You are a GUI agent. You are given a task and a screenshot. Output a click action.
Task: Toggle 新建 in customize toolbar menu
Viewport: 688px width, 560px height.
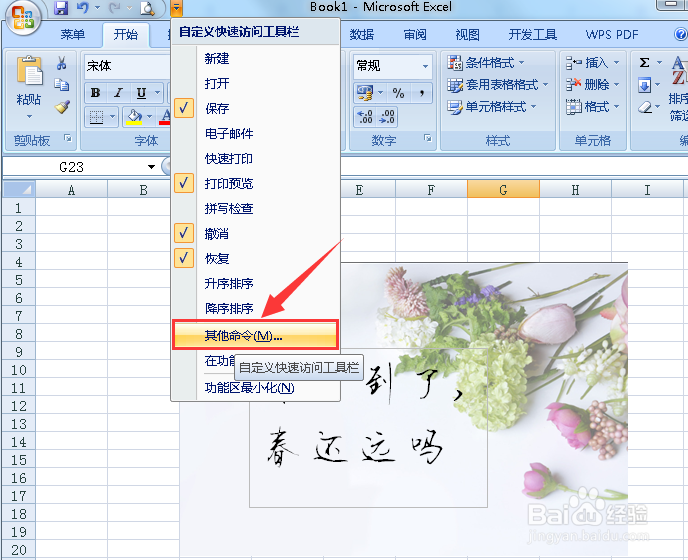pyautogui.click(x=255, y=58)
